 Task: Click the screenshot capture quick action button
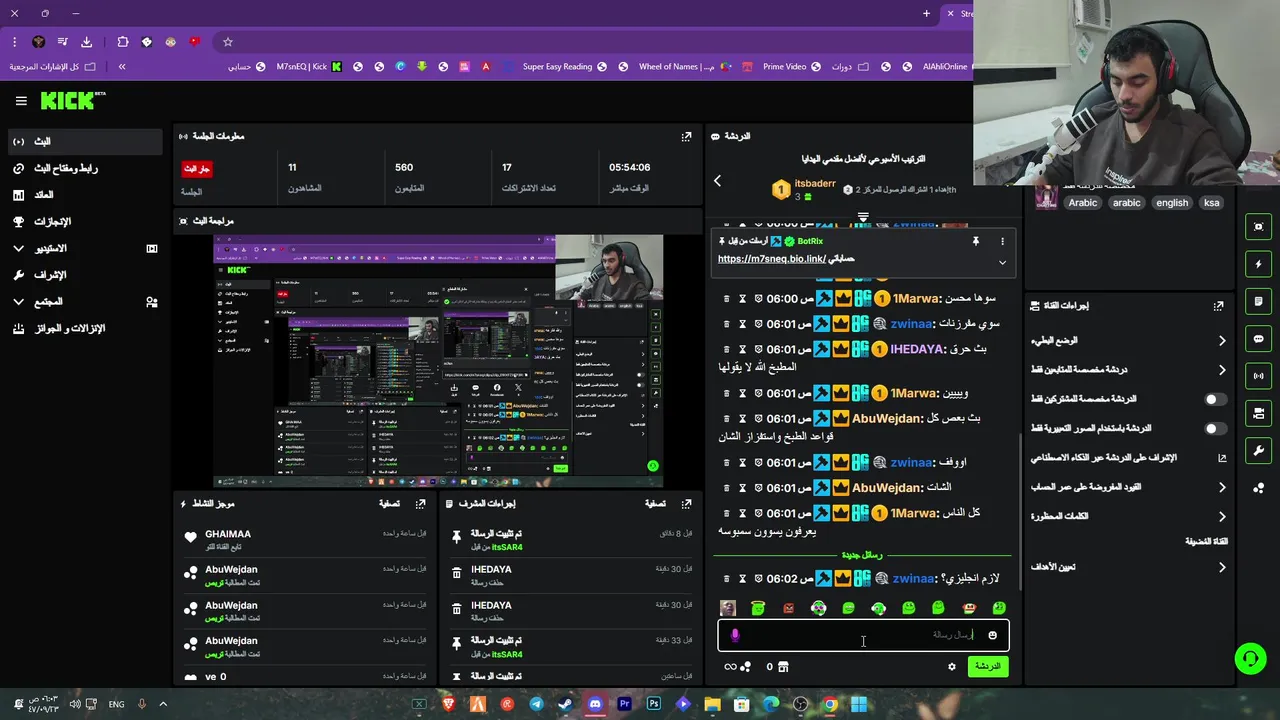pyautogui.click(x=1258, y=227)
